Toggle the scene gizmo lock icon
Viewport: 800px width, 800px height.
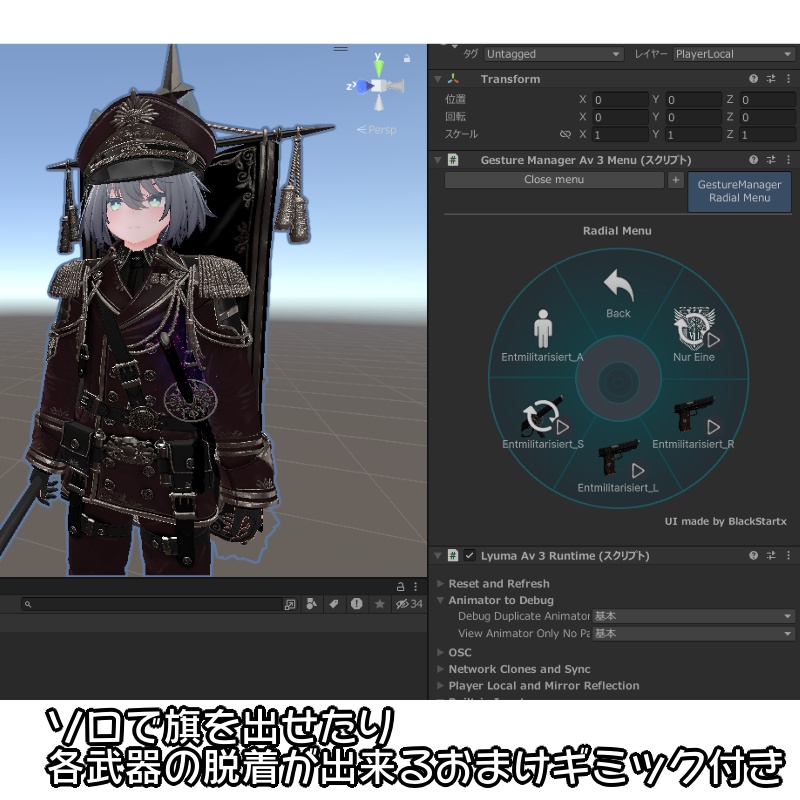click(407, 58)
